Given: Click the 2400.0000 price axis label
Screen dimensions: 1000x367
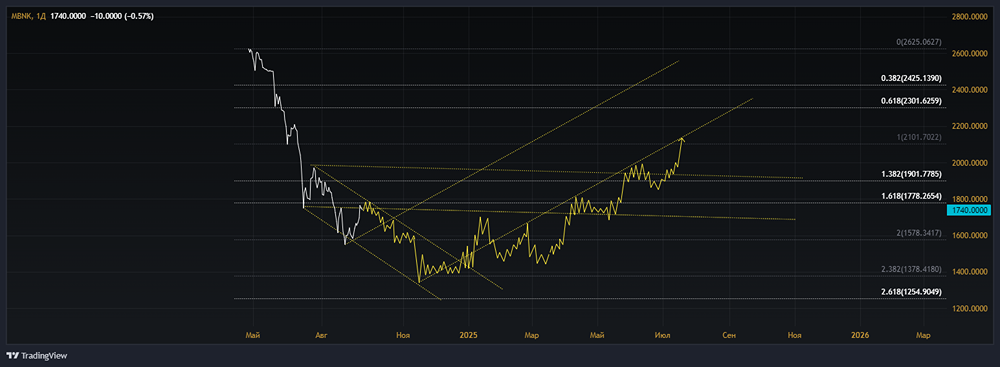Looking at the screenshot, I should point(969,90).
